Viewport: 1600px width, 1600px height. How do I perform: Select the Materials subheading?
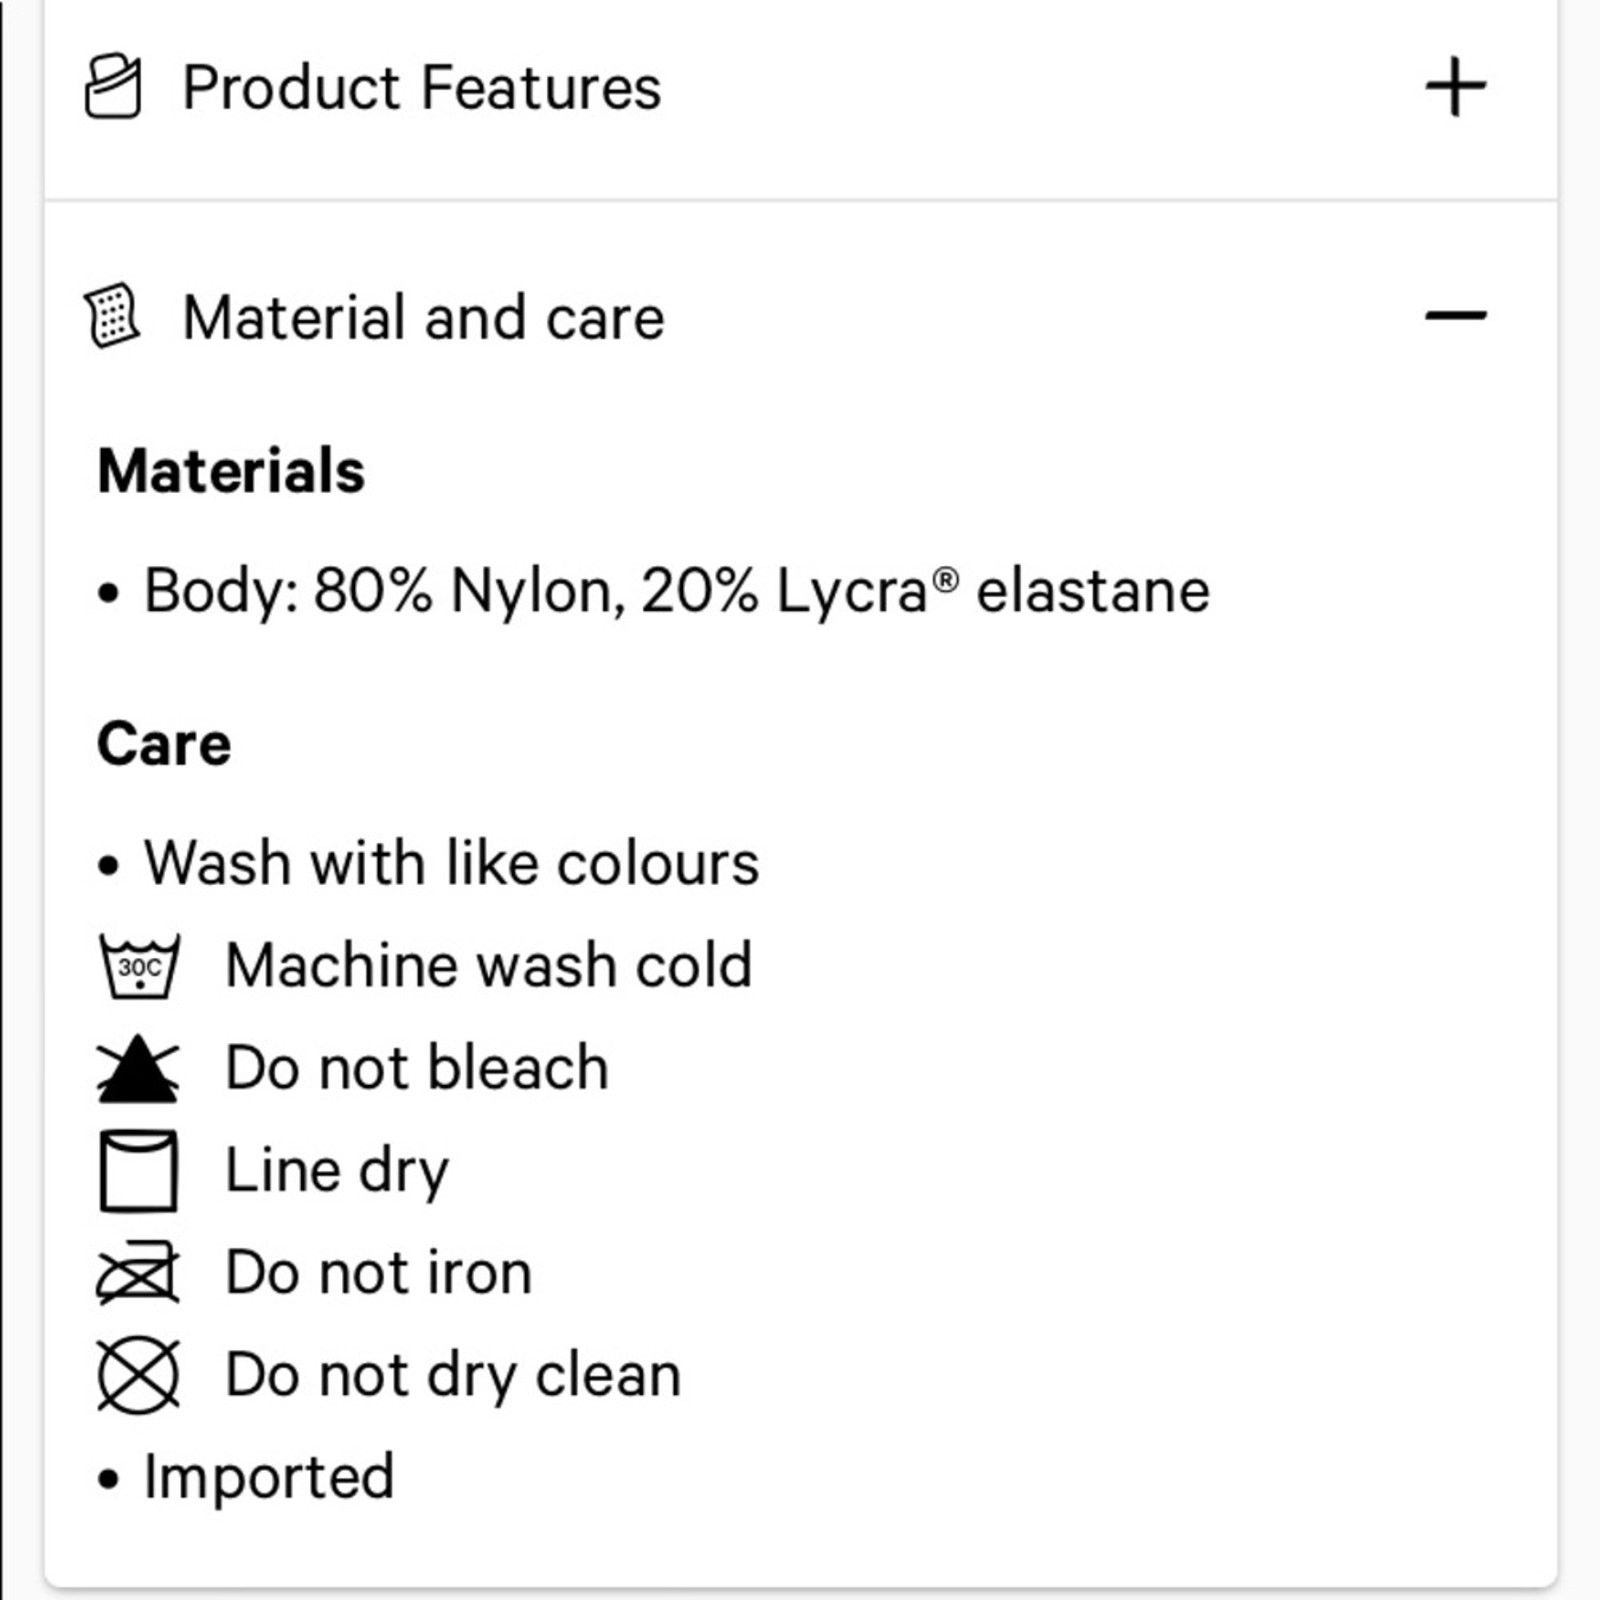coord(231,470)
